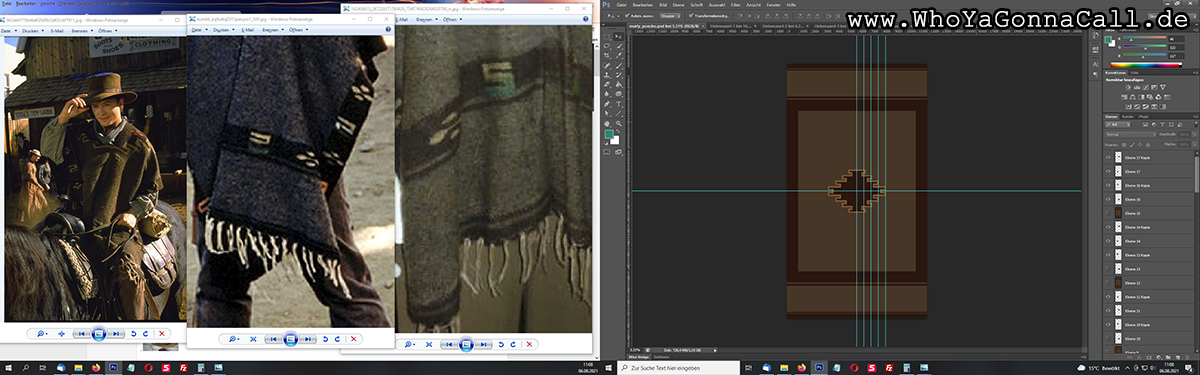This screenshot has height=375, width=1200.
Task: Switch to the Stile panel tab
Action: click(1135, 72)
